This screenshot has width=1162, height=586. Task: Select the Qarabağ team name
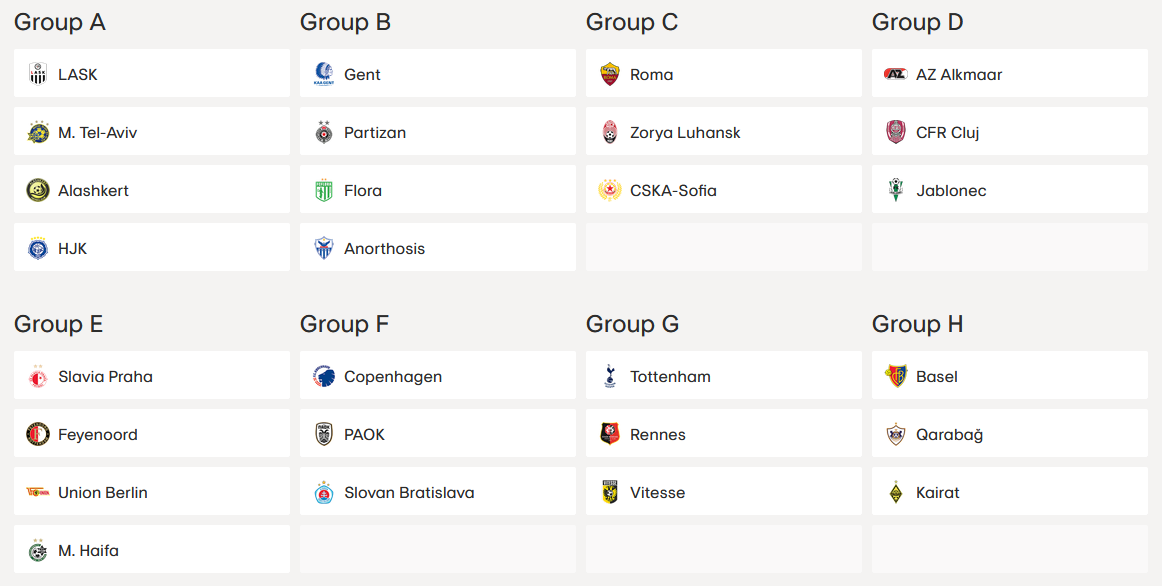click(x=949, y=434)
